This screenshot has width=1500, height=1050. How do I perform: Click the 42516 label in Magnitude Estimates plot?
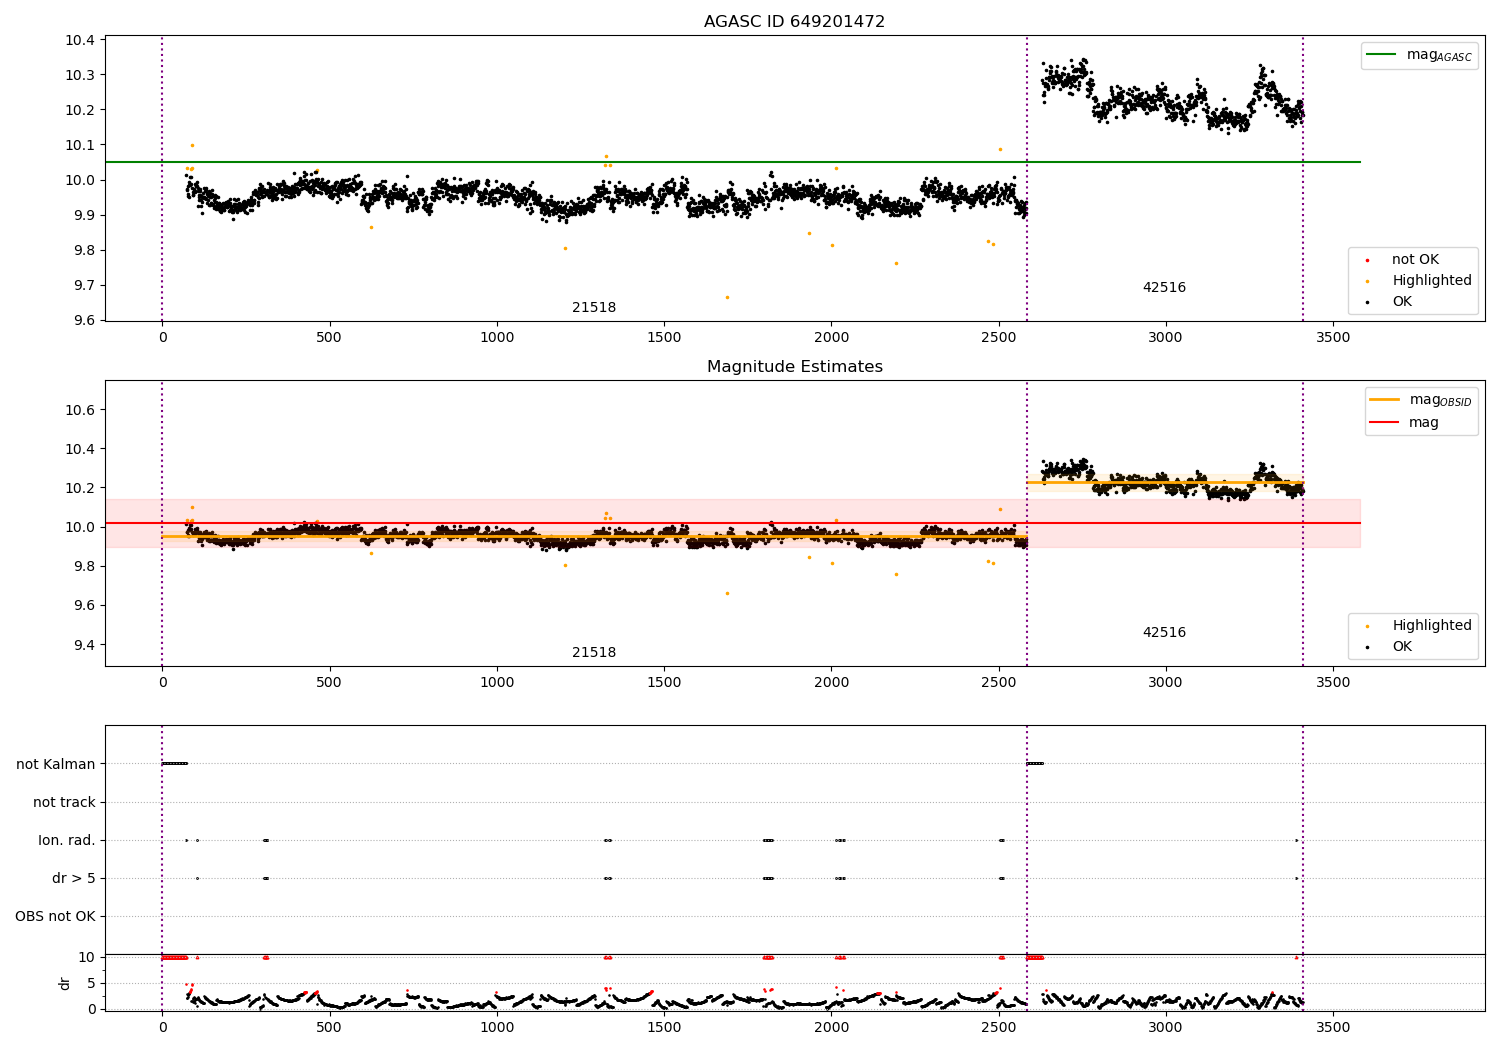coord(1164,633)
